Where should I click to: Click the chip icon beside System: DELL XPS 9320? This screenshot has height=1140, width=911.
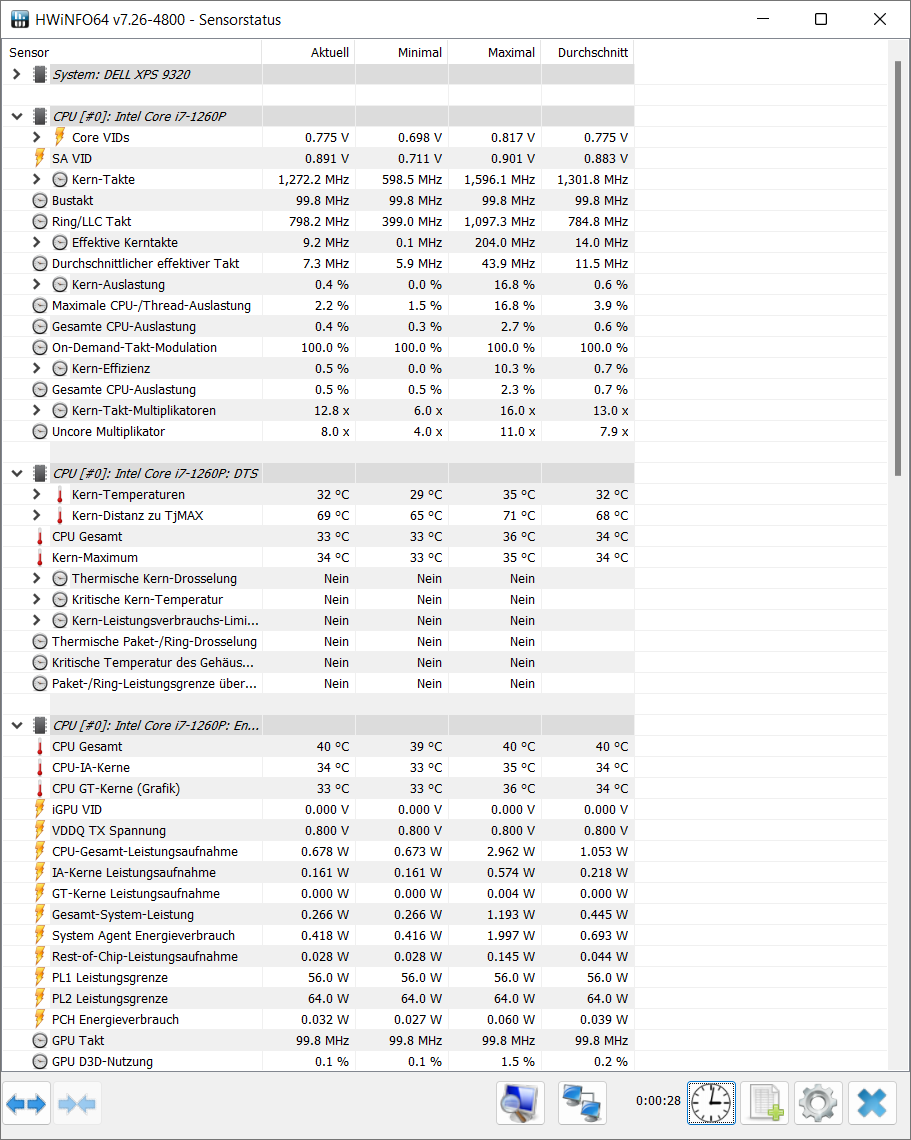[x=40, y=74]
